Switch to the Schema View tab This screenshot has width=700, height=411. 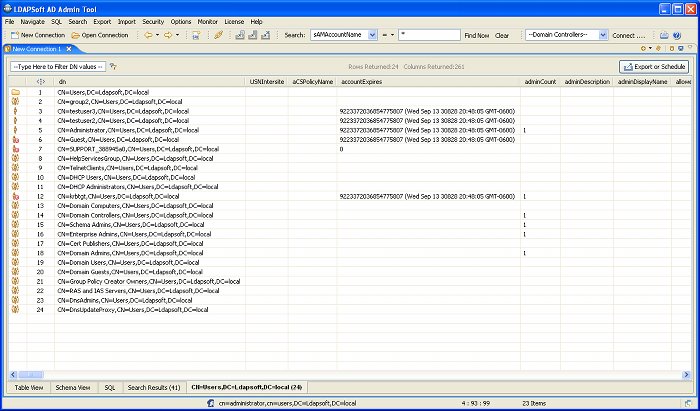click(73, 386)
